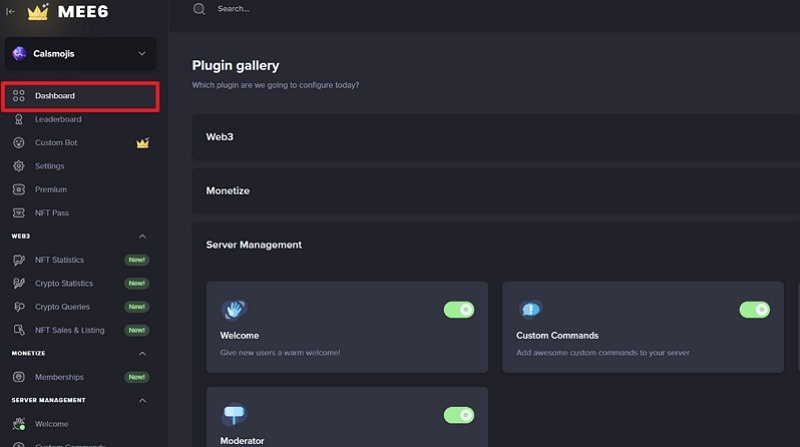Focus the Search input field

pos(233,9)
